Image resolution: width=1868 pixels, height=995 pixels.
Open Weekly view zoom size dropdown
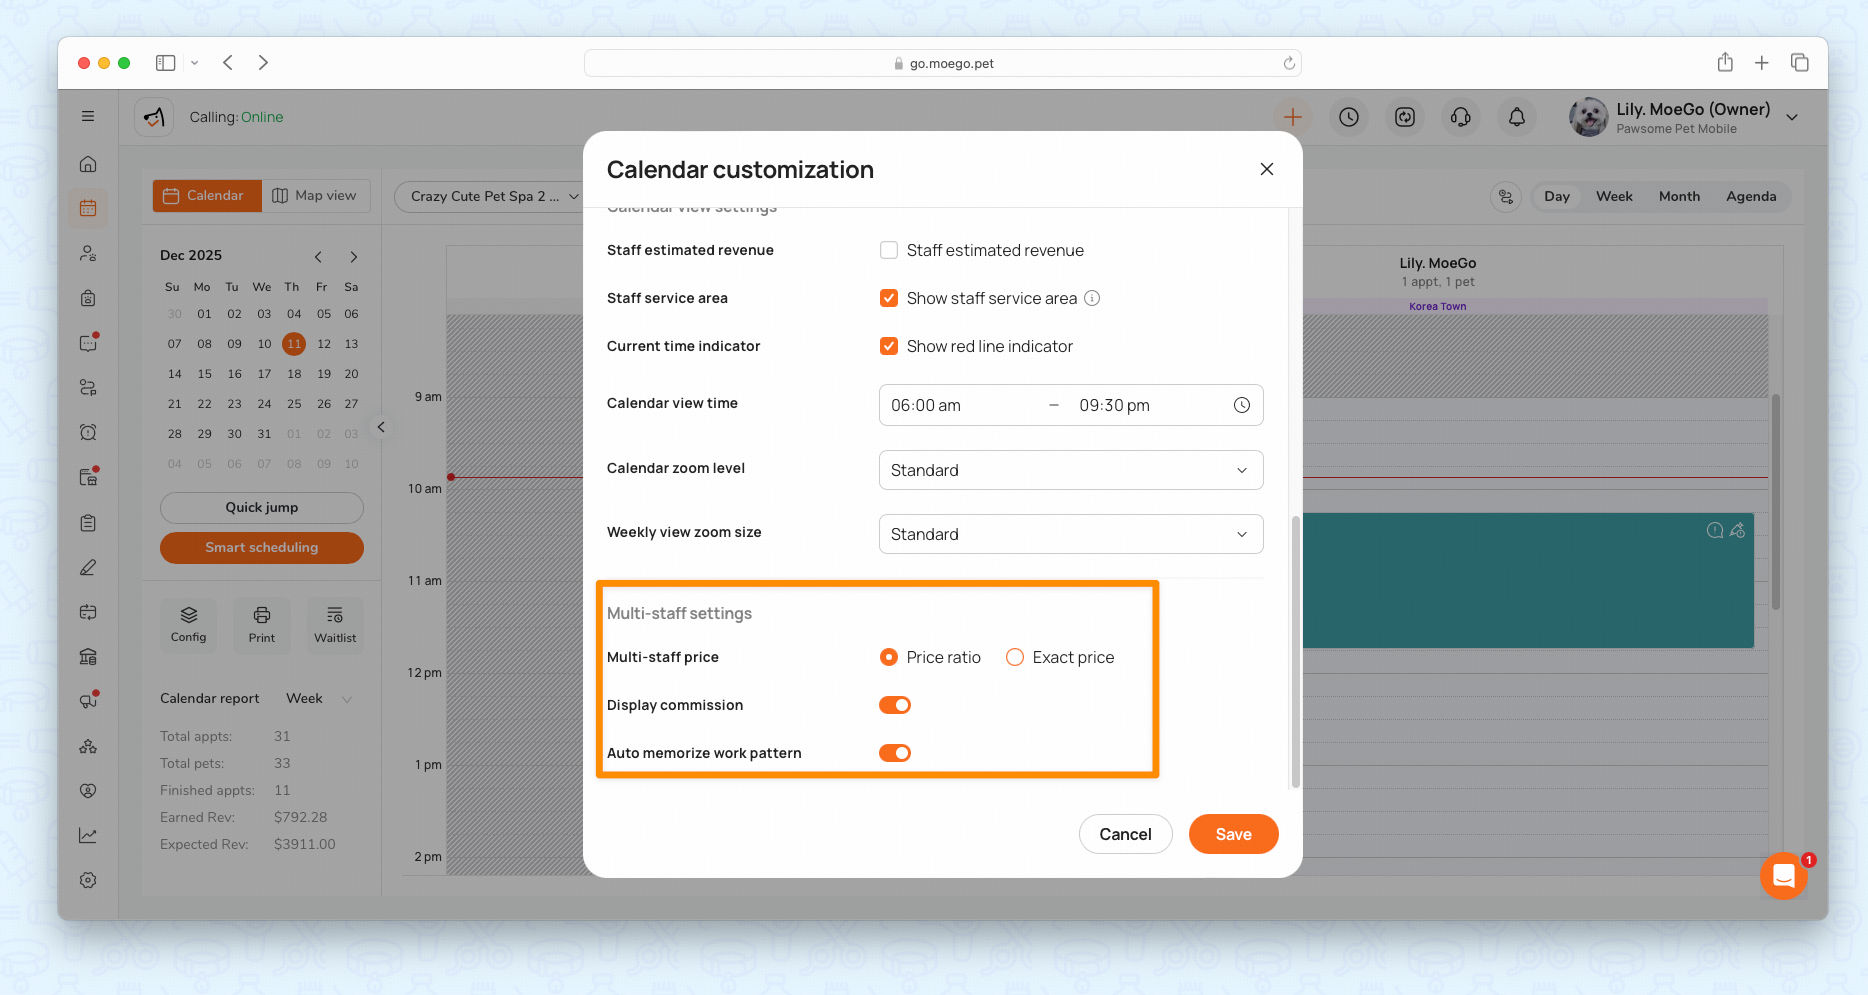(x=1070, y=534)
